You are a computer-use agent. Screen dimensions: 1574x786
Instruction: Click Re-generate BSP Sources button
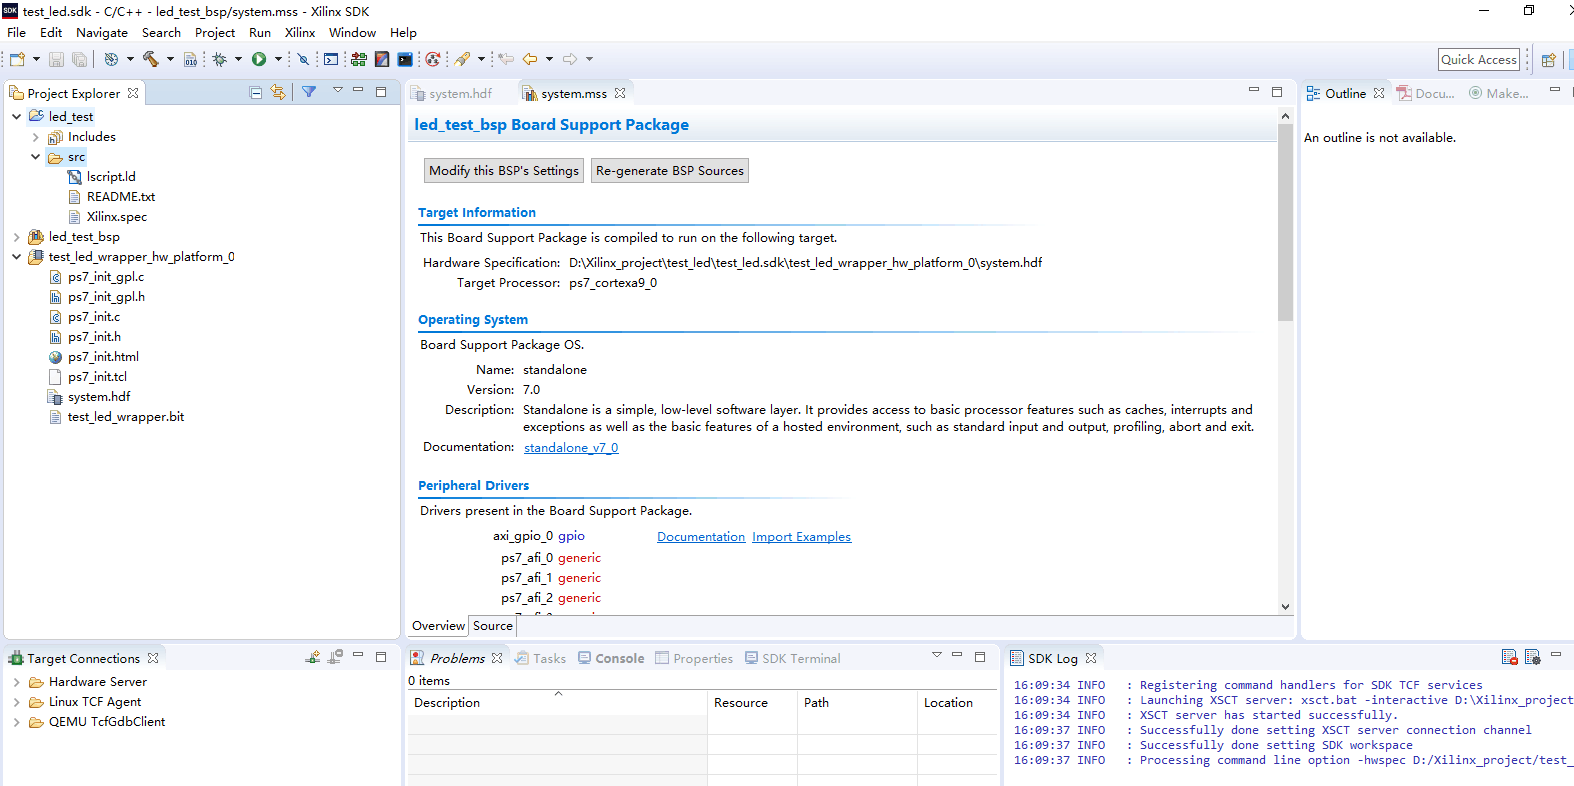(x=670, y=171)
